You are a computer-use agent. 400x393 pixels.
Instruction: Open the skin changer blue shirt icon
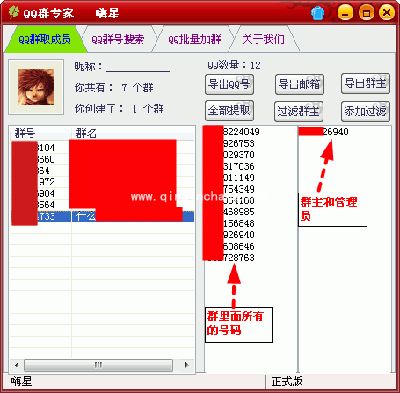pyautogui.click(x=318, y=13)
